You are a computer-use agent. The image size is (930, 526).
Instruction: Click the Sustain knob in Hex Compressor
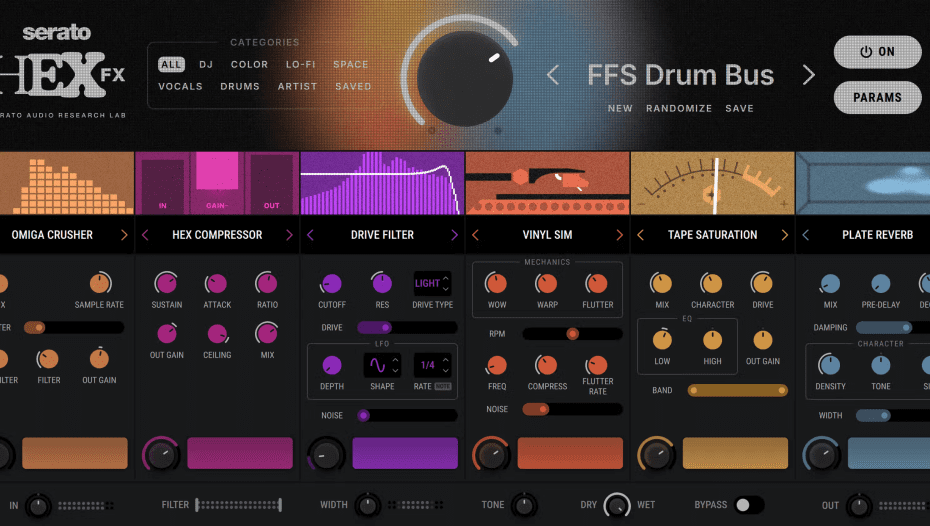click(167, 284)
